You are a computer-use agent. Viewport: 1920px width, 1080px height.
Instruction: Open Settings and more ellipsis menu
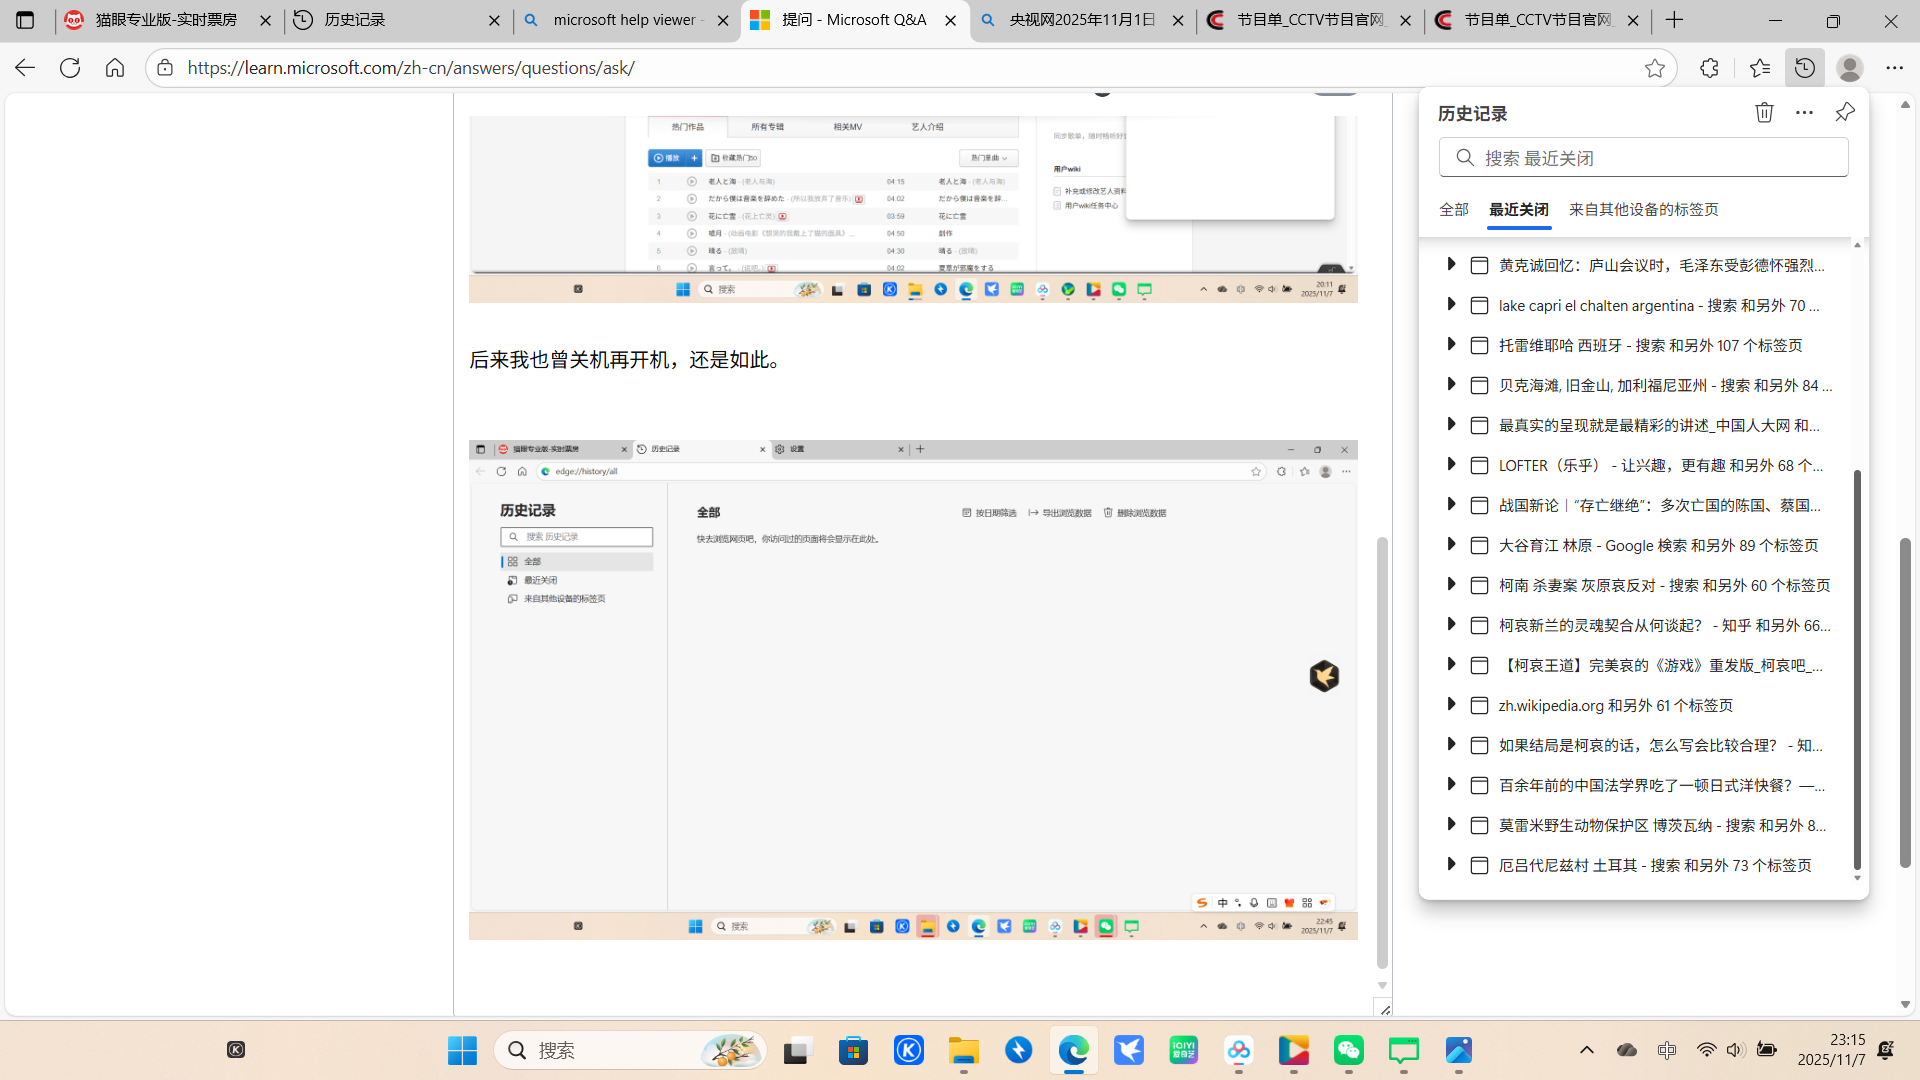[1895, 68]
